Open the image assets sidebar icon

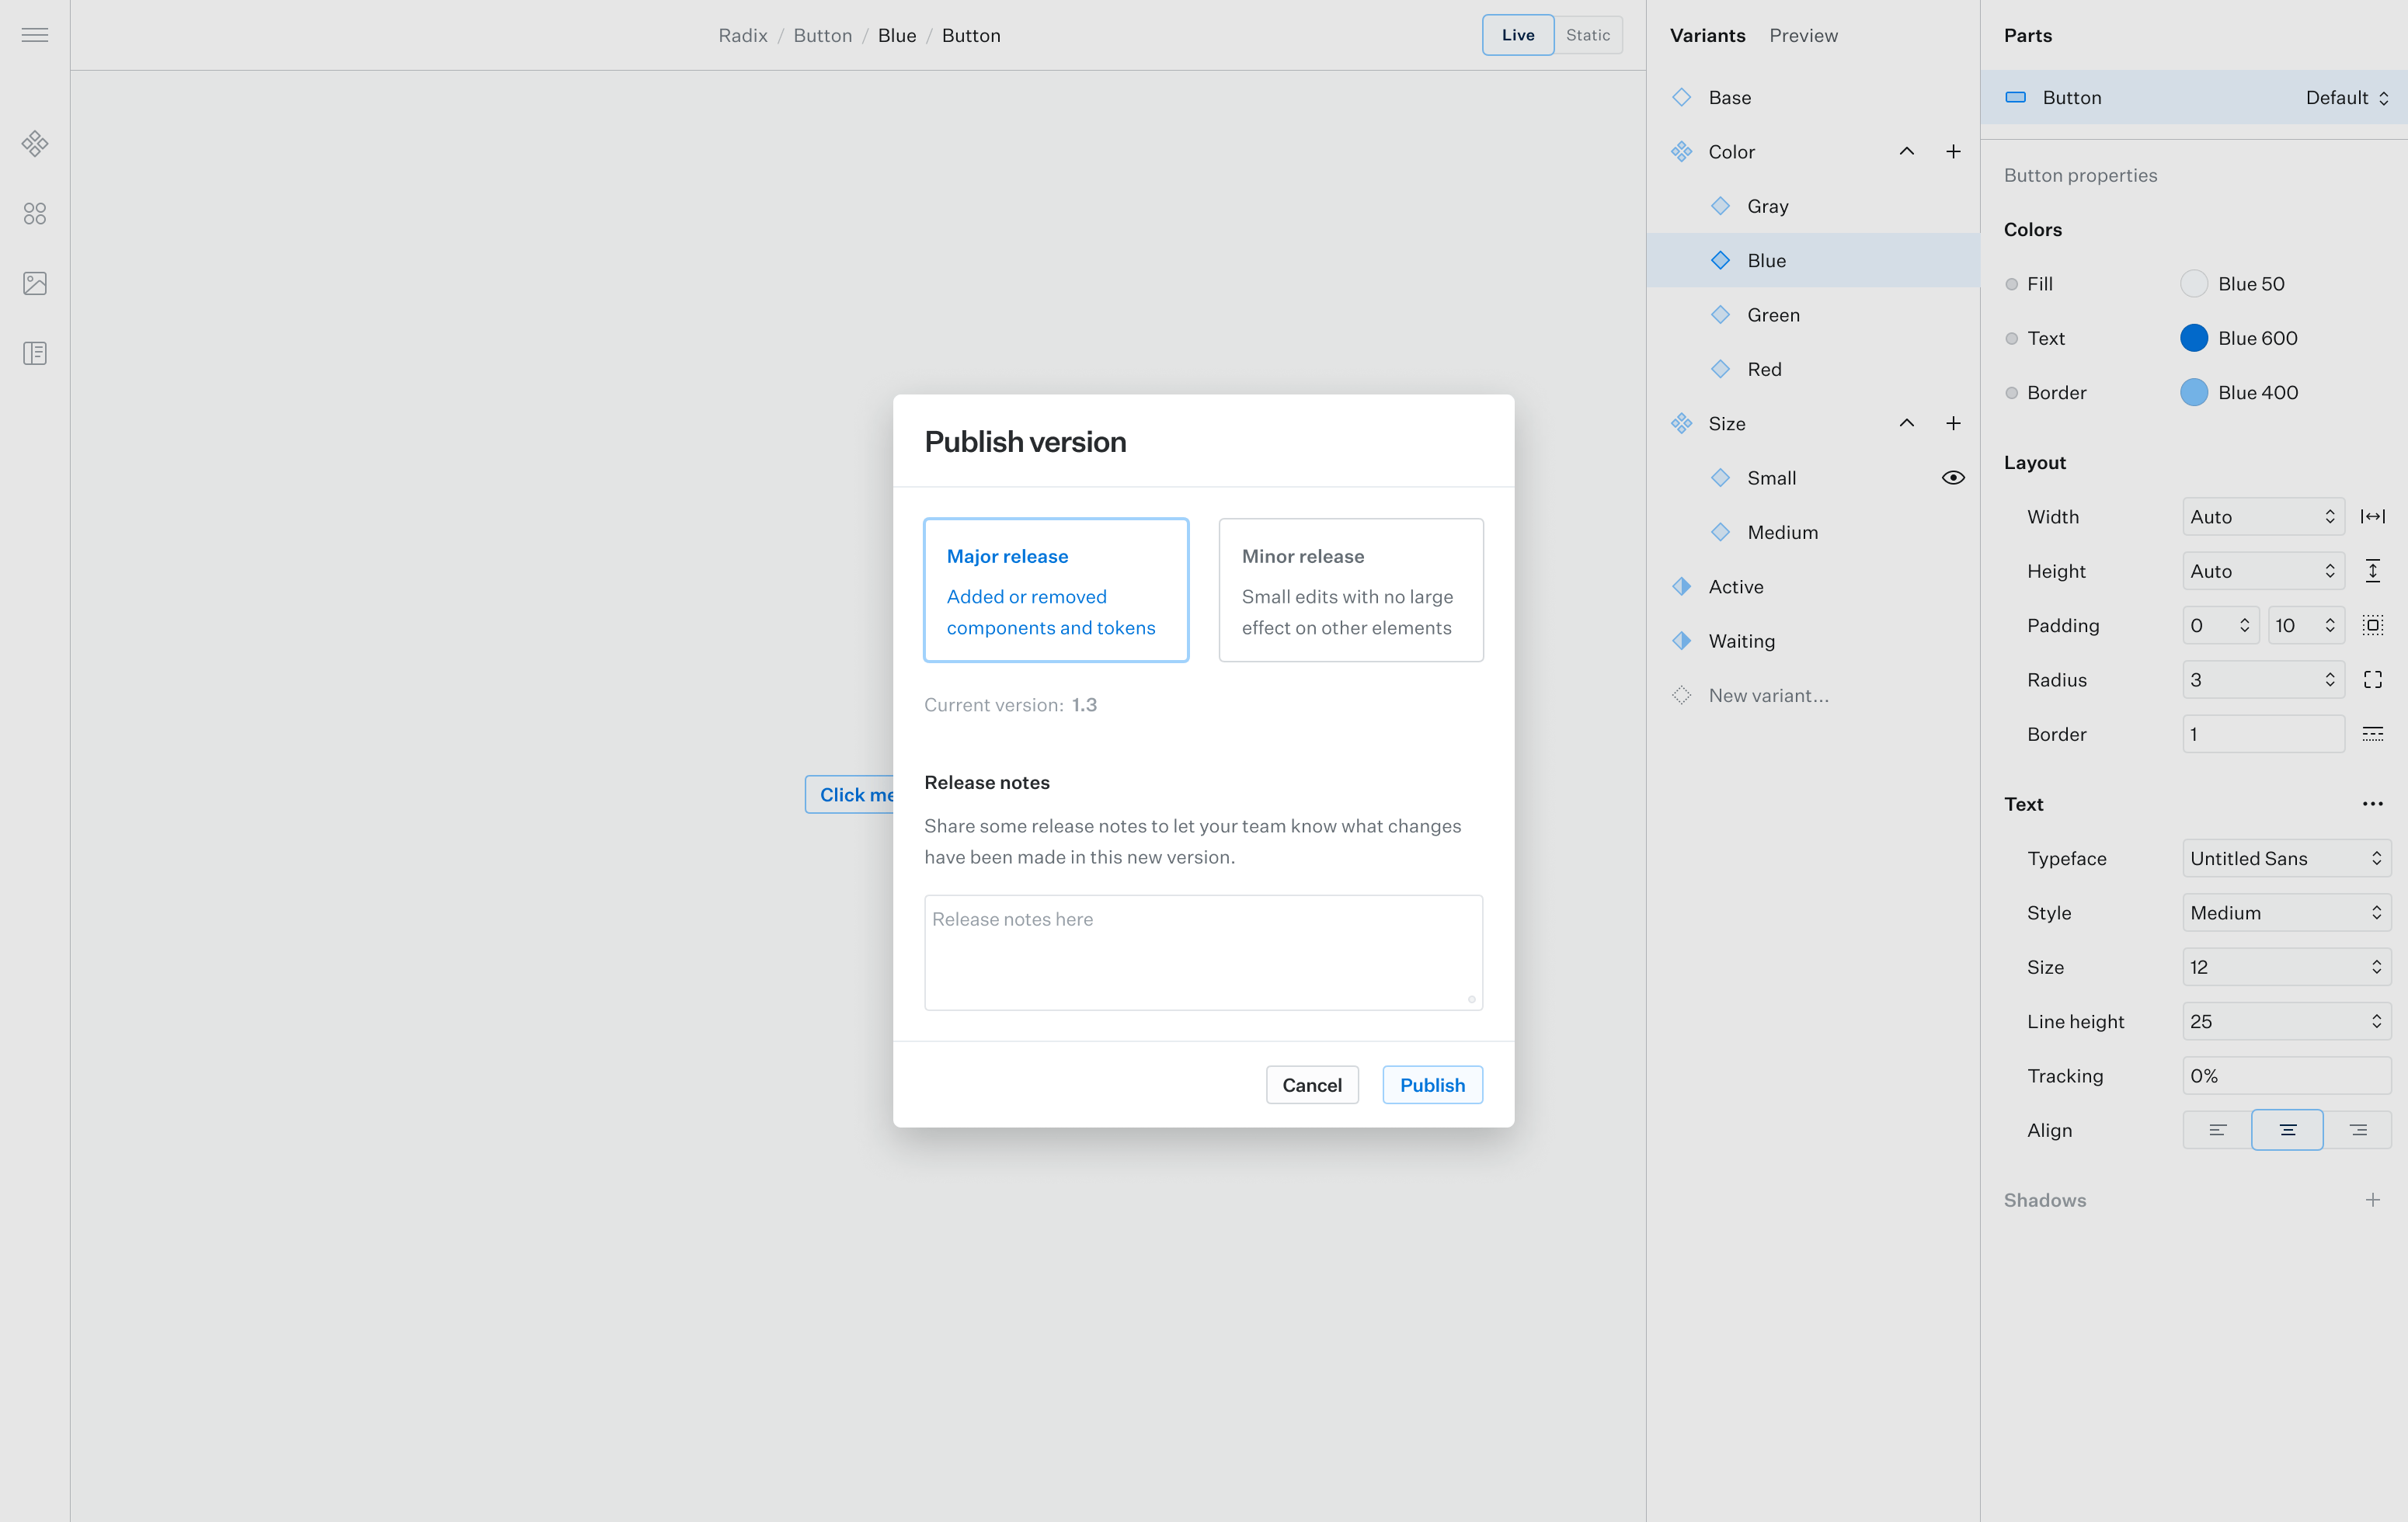click(x=35, y=284)
